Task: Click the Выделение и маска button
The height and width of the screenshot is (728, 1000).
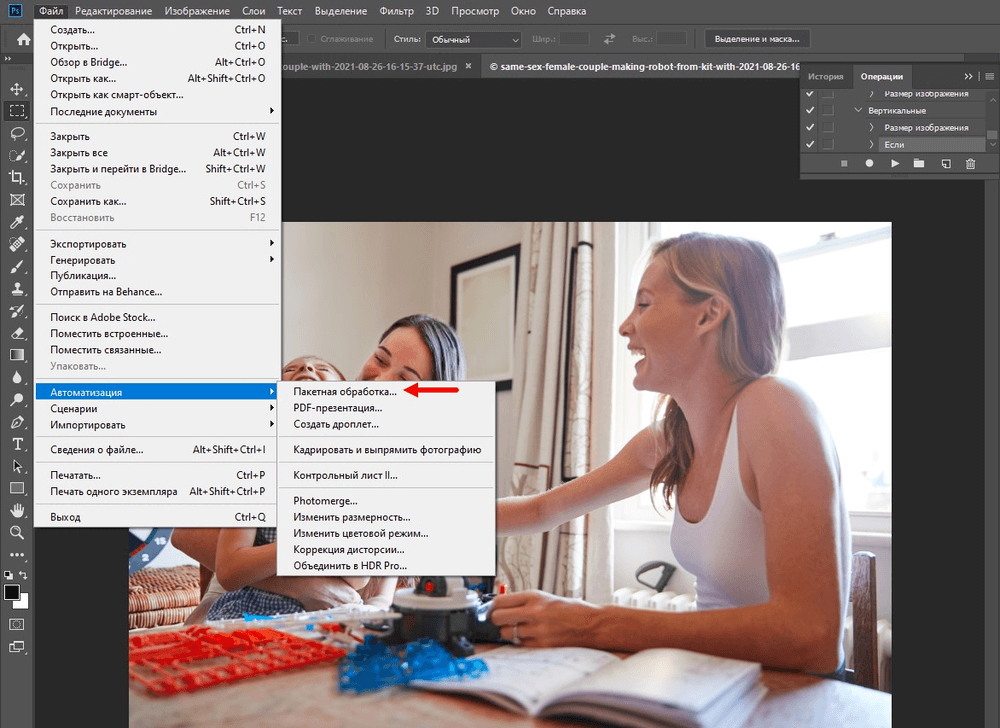Action: [x=757, y=39]
